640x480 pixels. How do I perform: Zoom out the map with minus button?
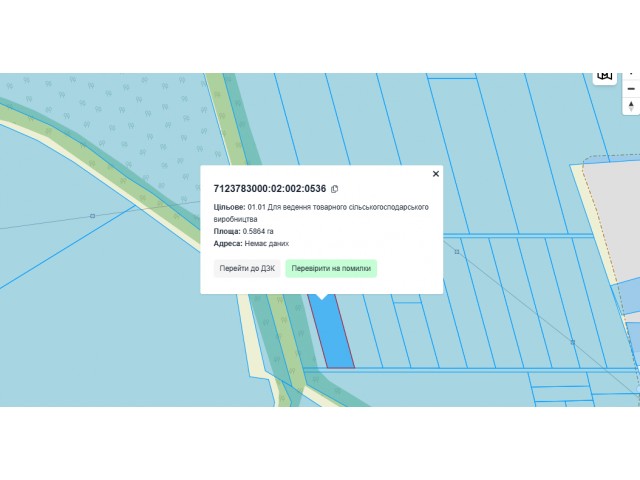tap(631, 88)
